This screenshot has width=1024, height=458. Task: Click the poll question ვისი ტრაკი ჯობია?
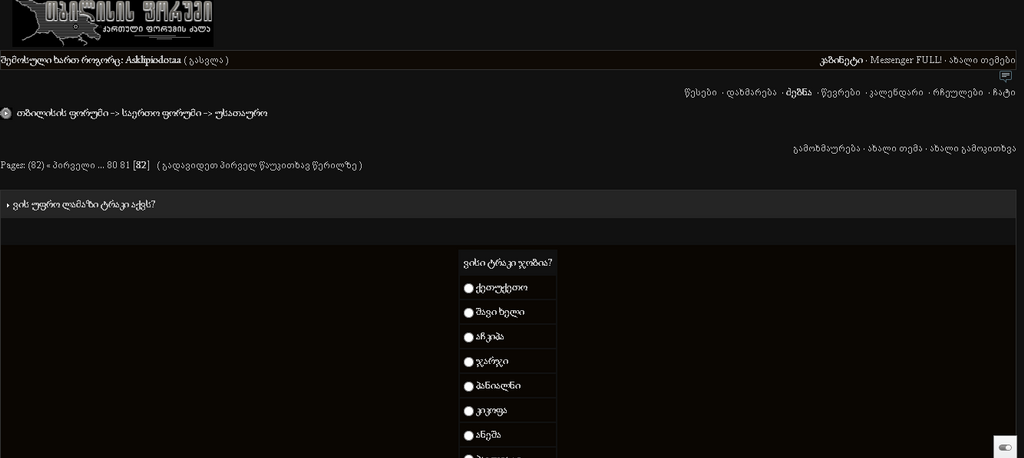coord(507,263)
